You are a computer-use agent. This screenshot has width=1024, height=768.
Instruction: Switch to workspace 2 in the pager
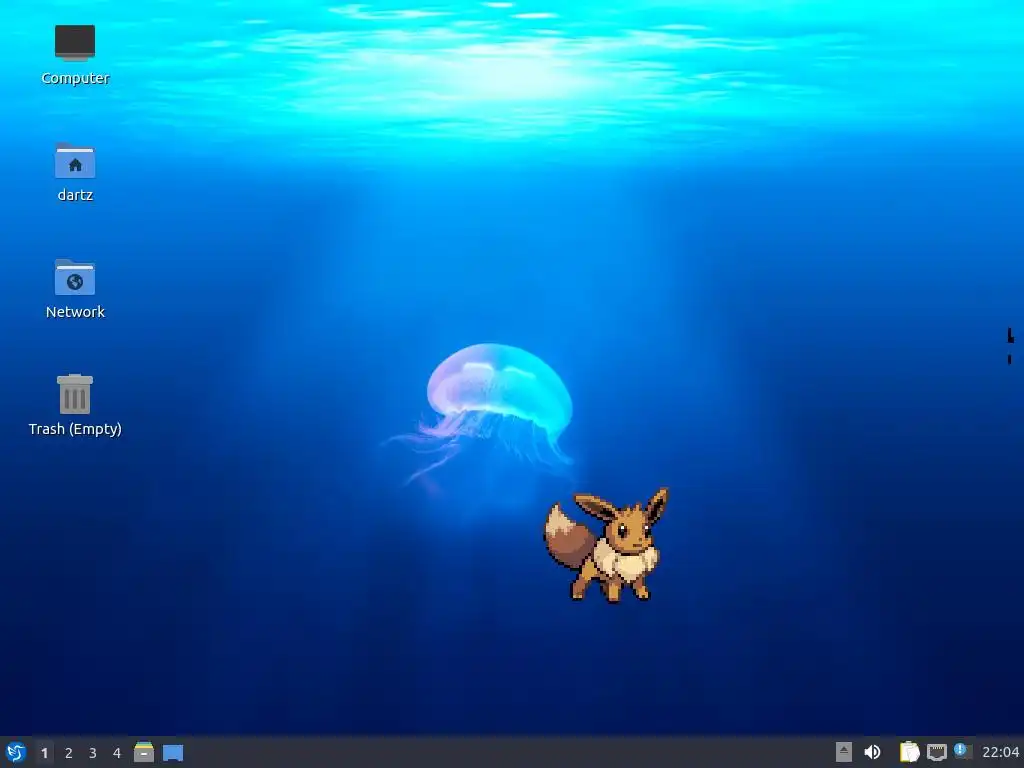(69, 753)
